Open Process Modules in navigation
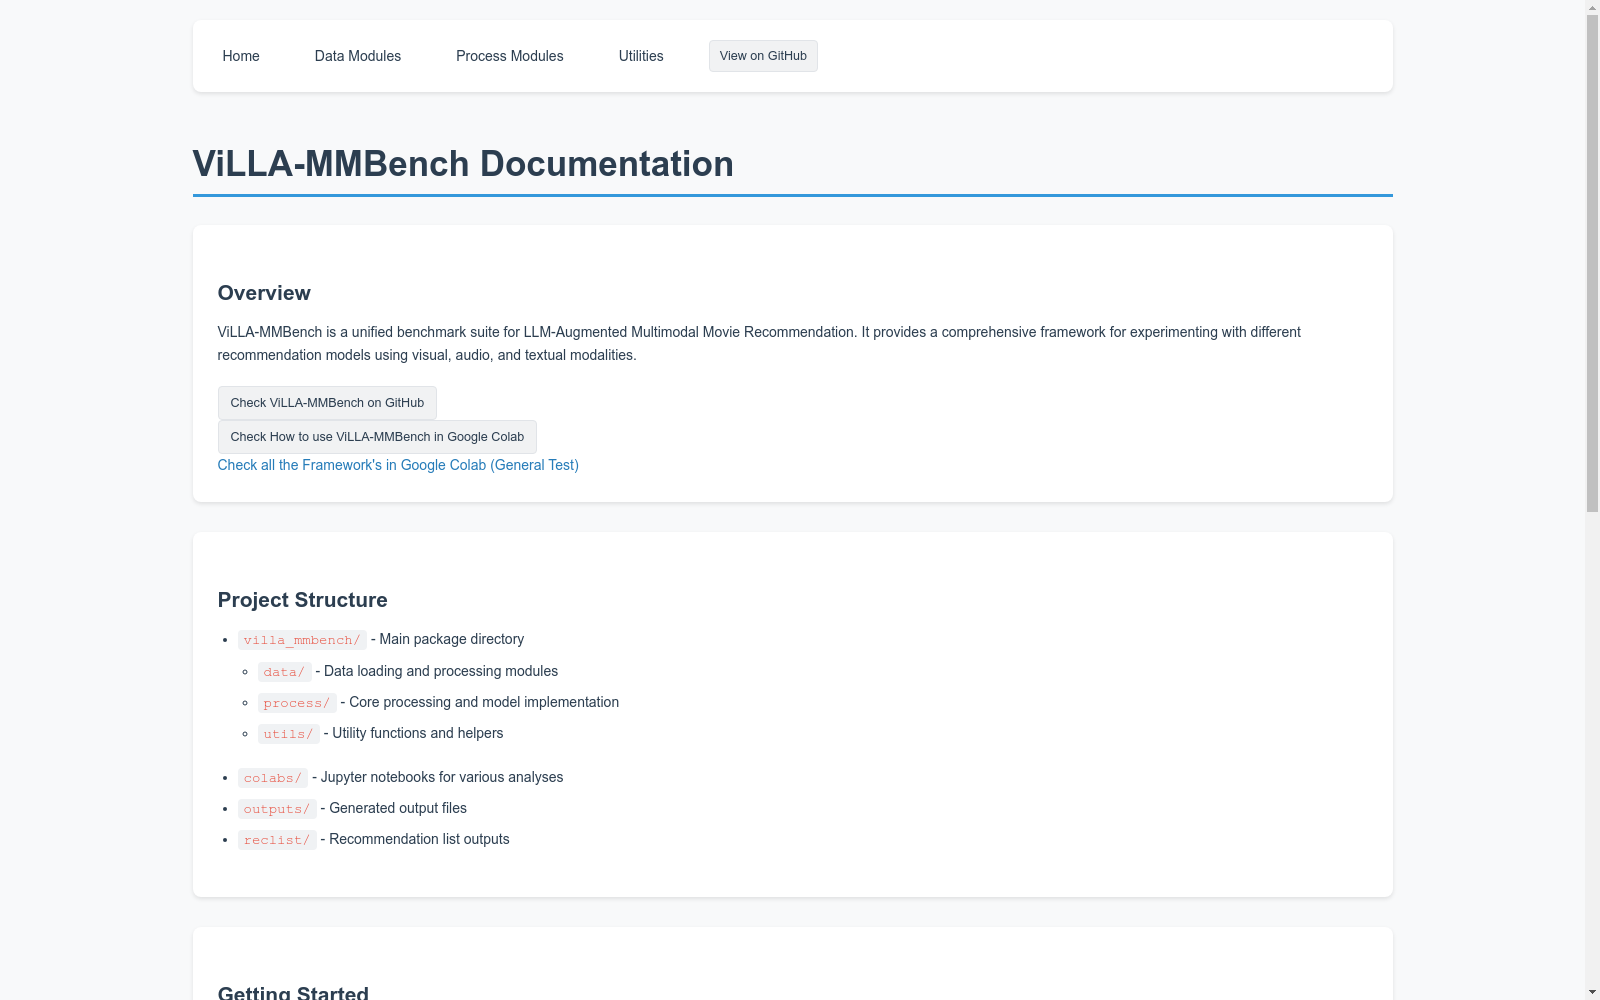 click(x=510, y=56)
